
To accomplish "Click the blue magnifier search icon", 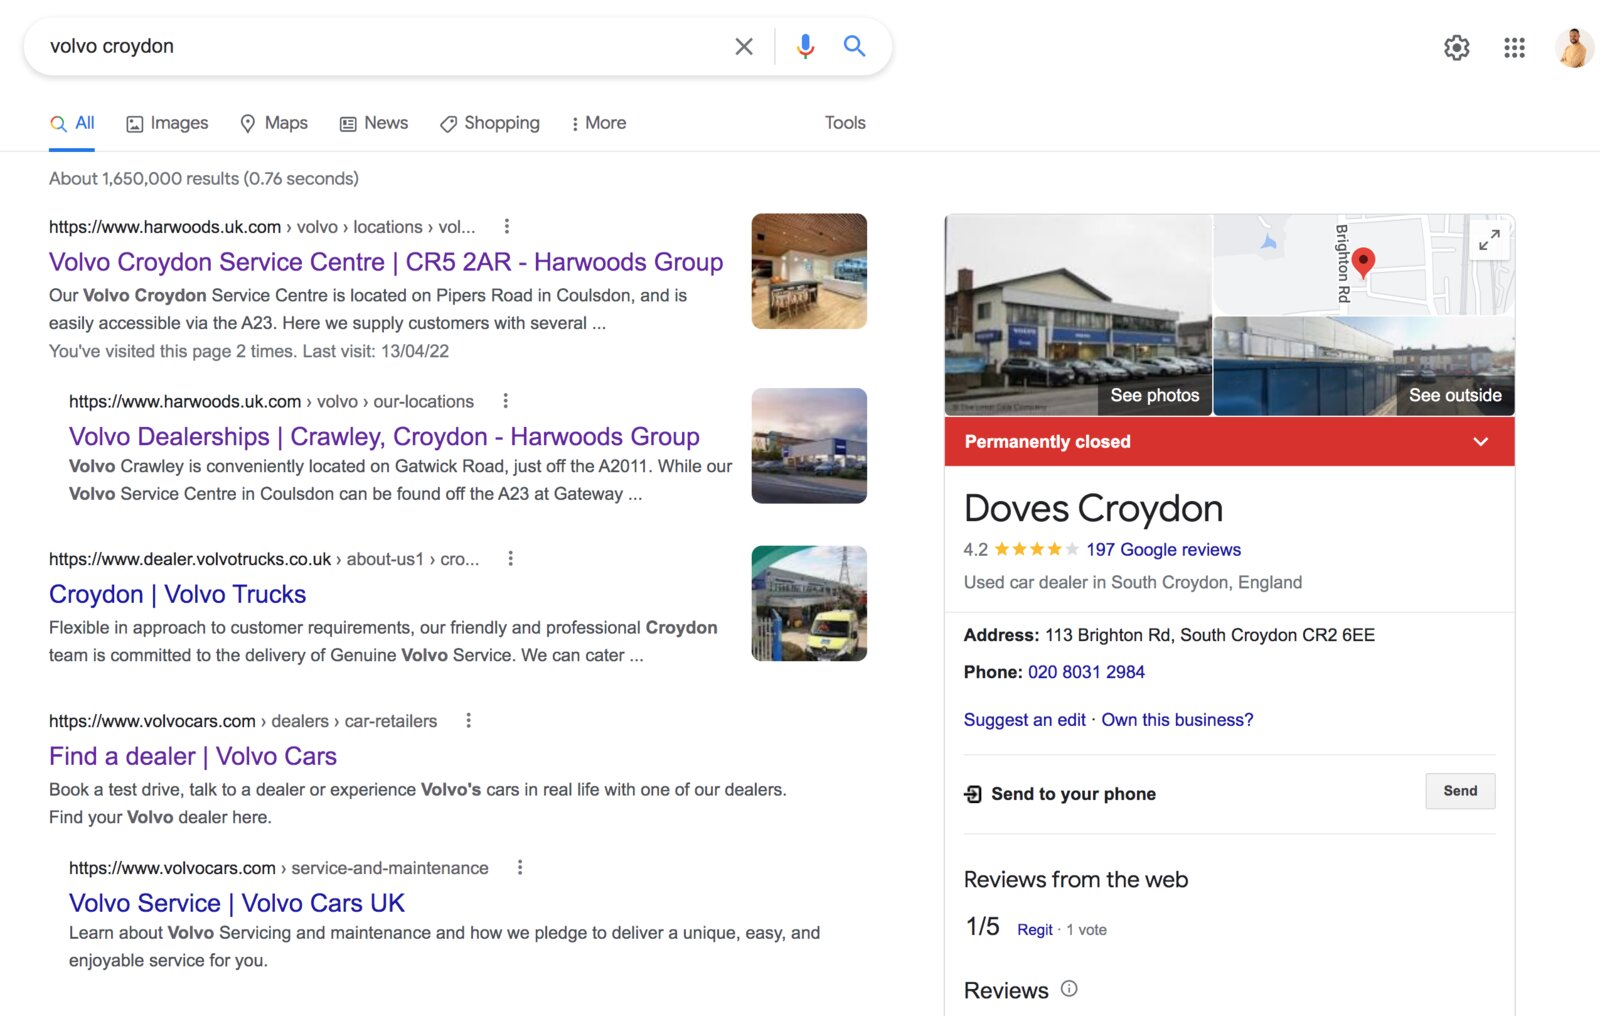I will [x=854, y=46].
